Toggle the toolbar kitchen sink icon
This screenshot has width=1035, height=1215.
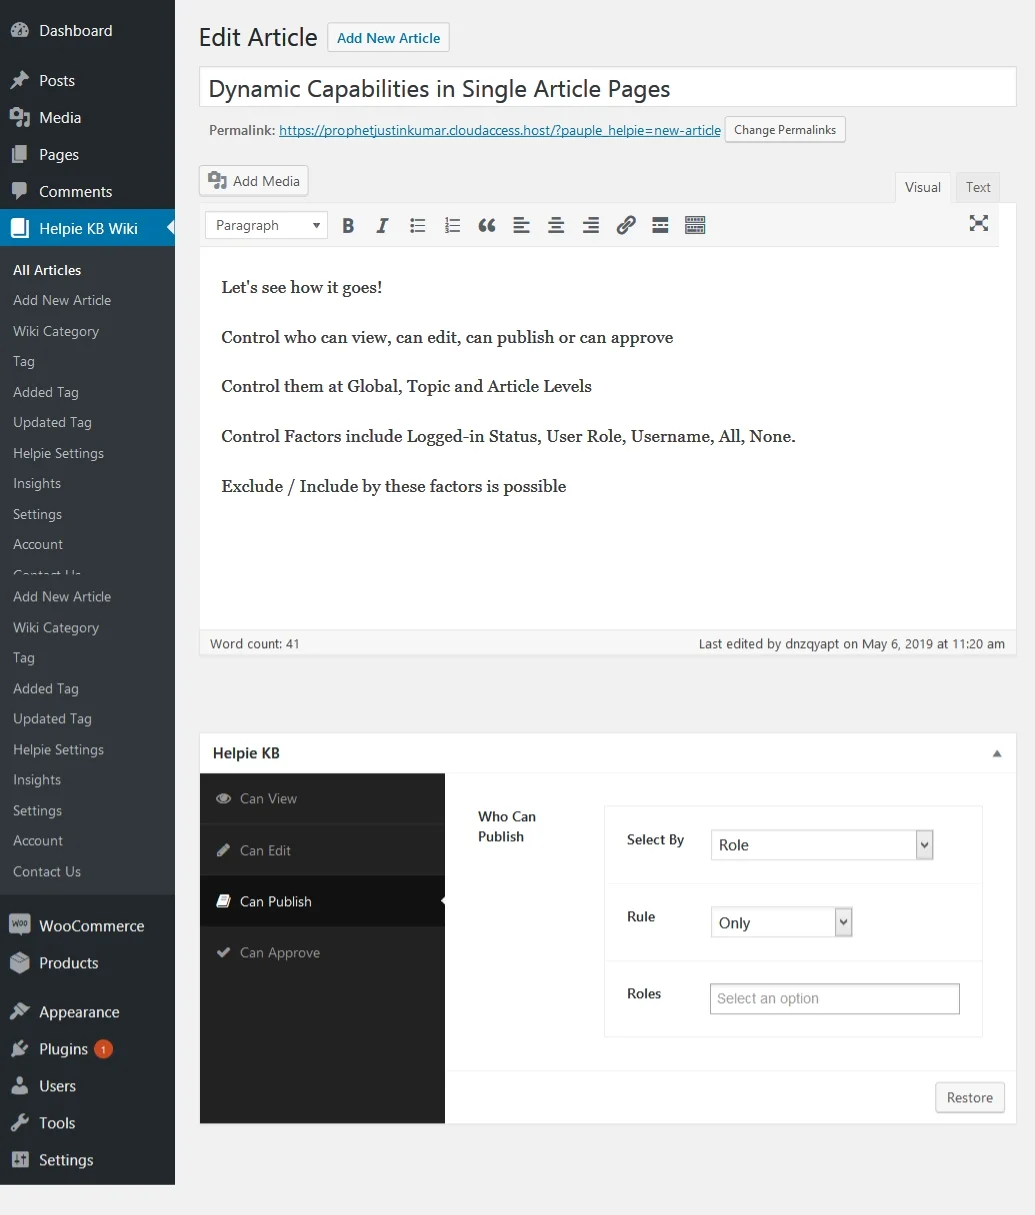[x=695, y=225]
